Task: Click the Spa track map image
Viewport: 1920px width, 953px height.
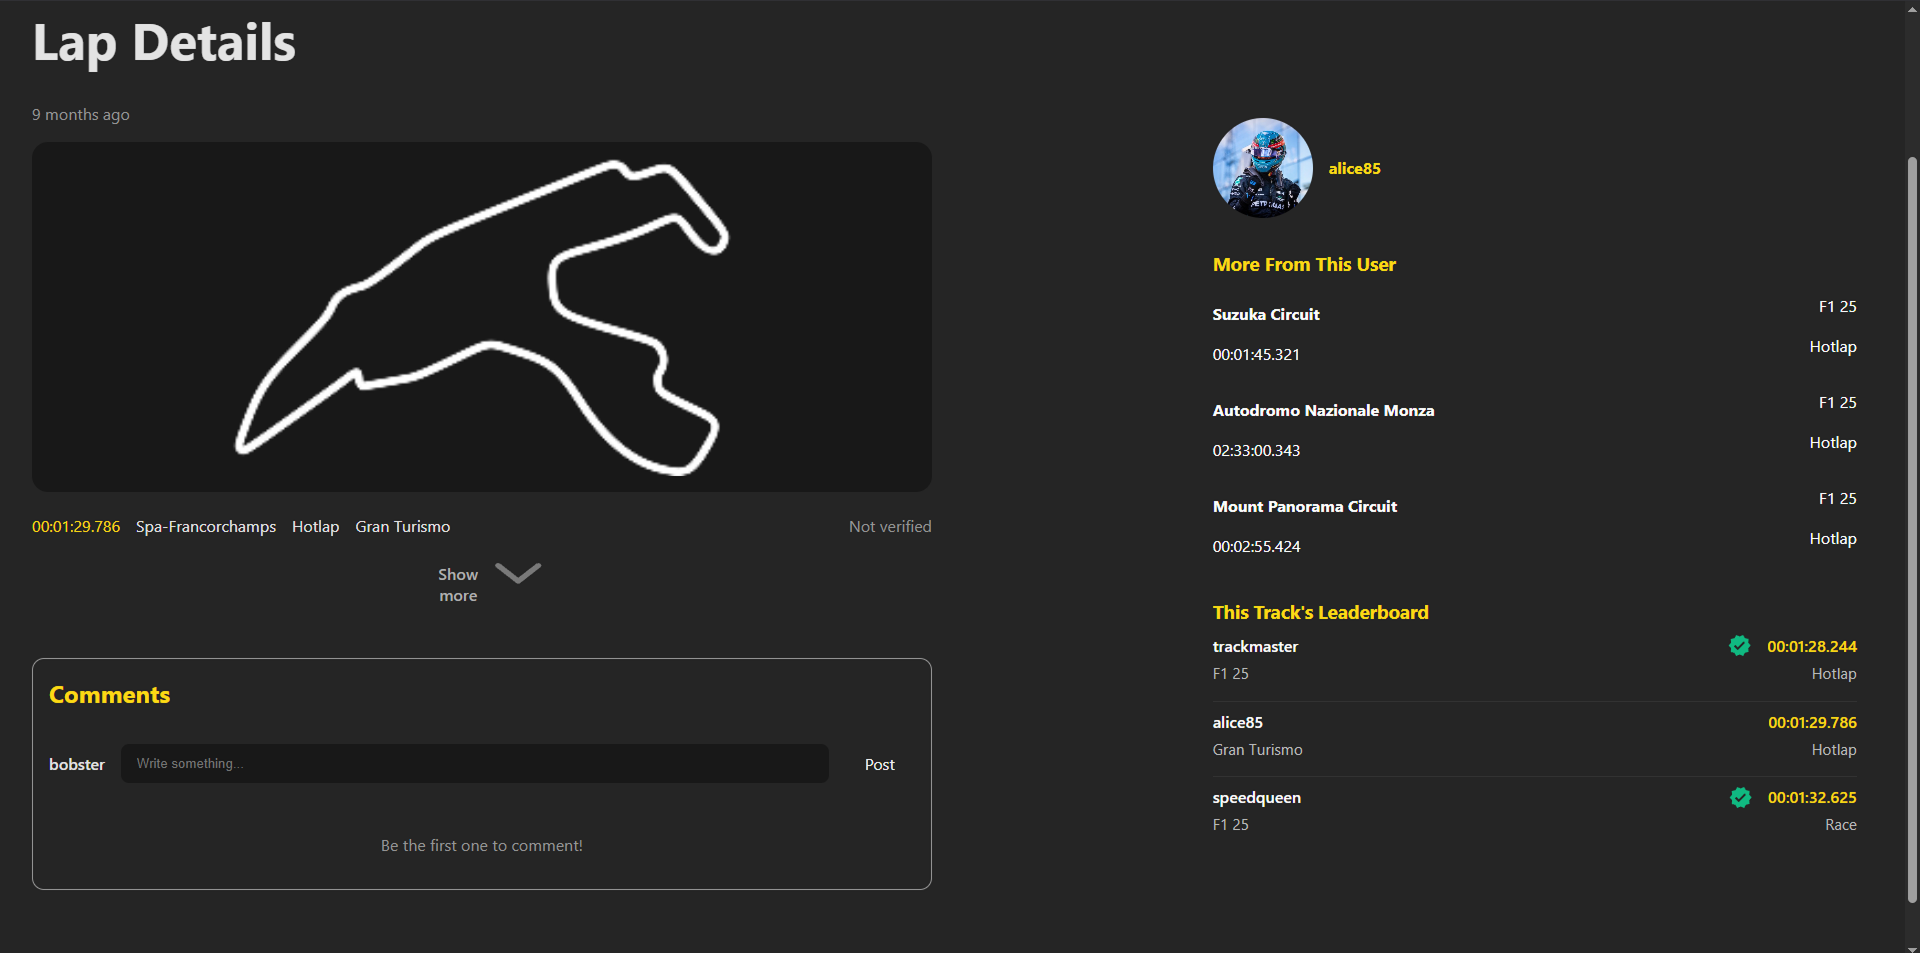Action: click(481, 316)
